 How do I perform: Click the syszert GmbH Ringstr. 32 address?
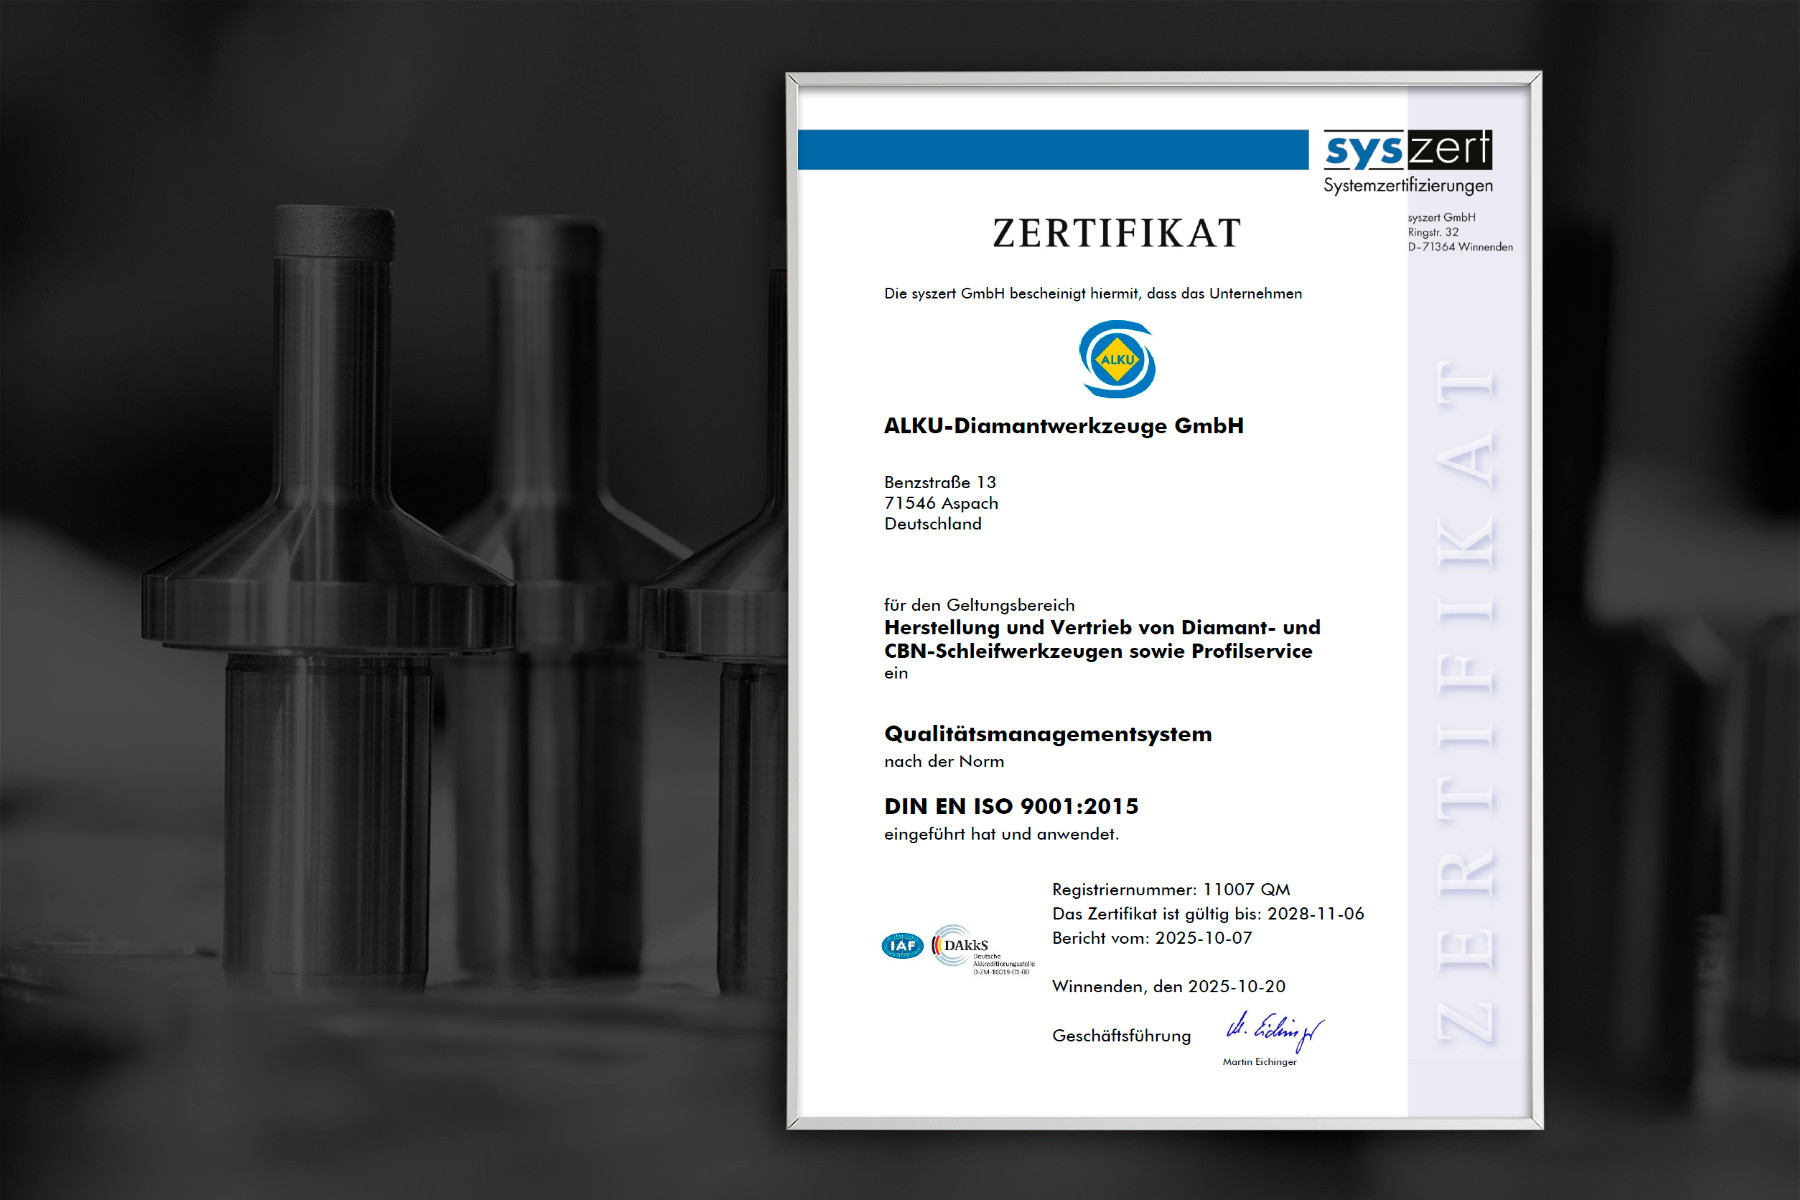click(1459, 232)
